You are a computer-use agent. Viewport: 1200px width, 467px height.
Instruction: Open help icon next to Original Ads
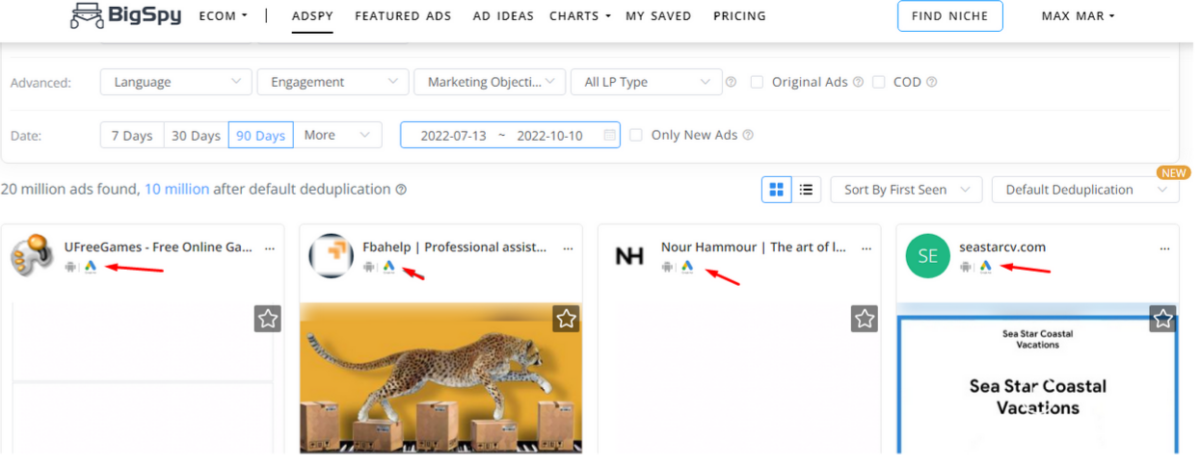(x=858, y=83)
